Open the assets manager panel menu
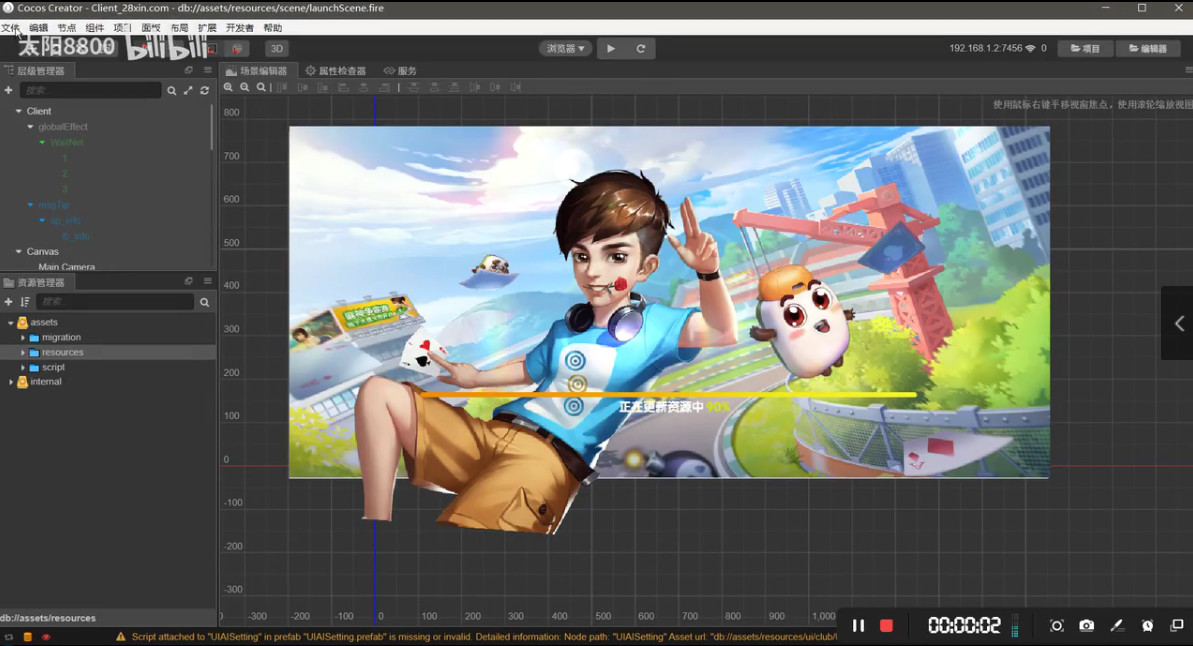 click(x=208, y=282)
